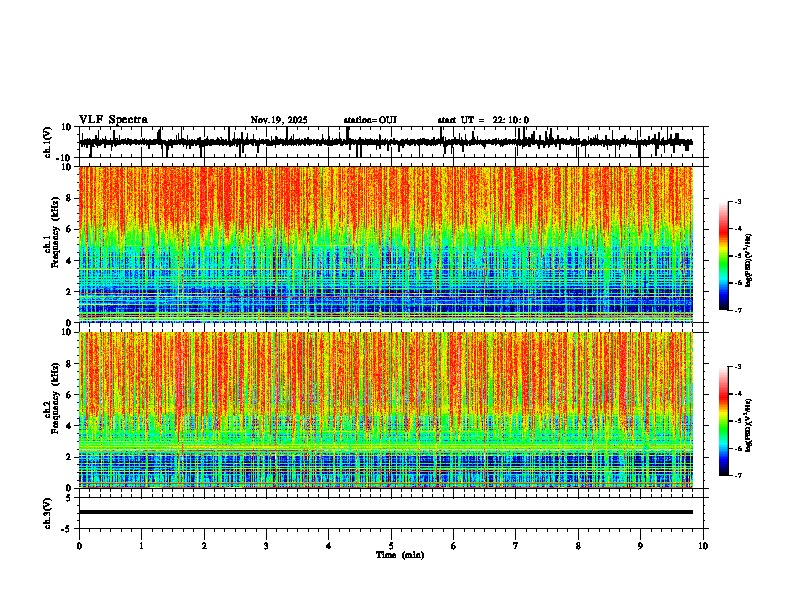Click tick label '3' on the Time axis
This screenshot has height=612, width=792.
tap(266, 546)
